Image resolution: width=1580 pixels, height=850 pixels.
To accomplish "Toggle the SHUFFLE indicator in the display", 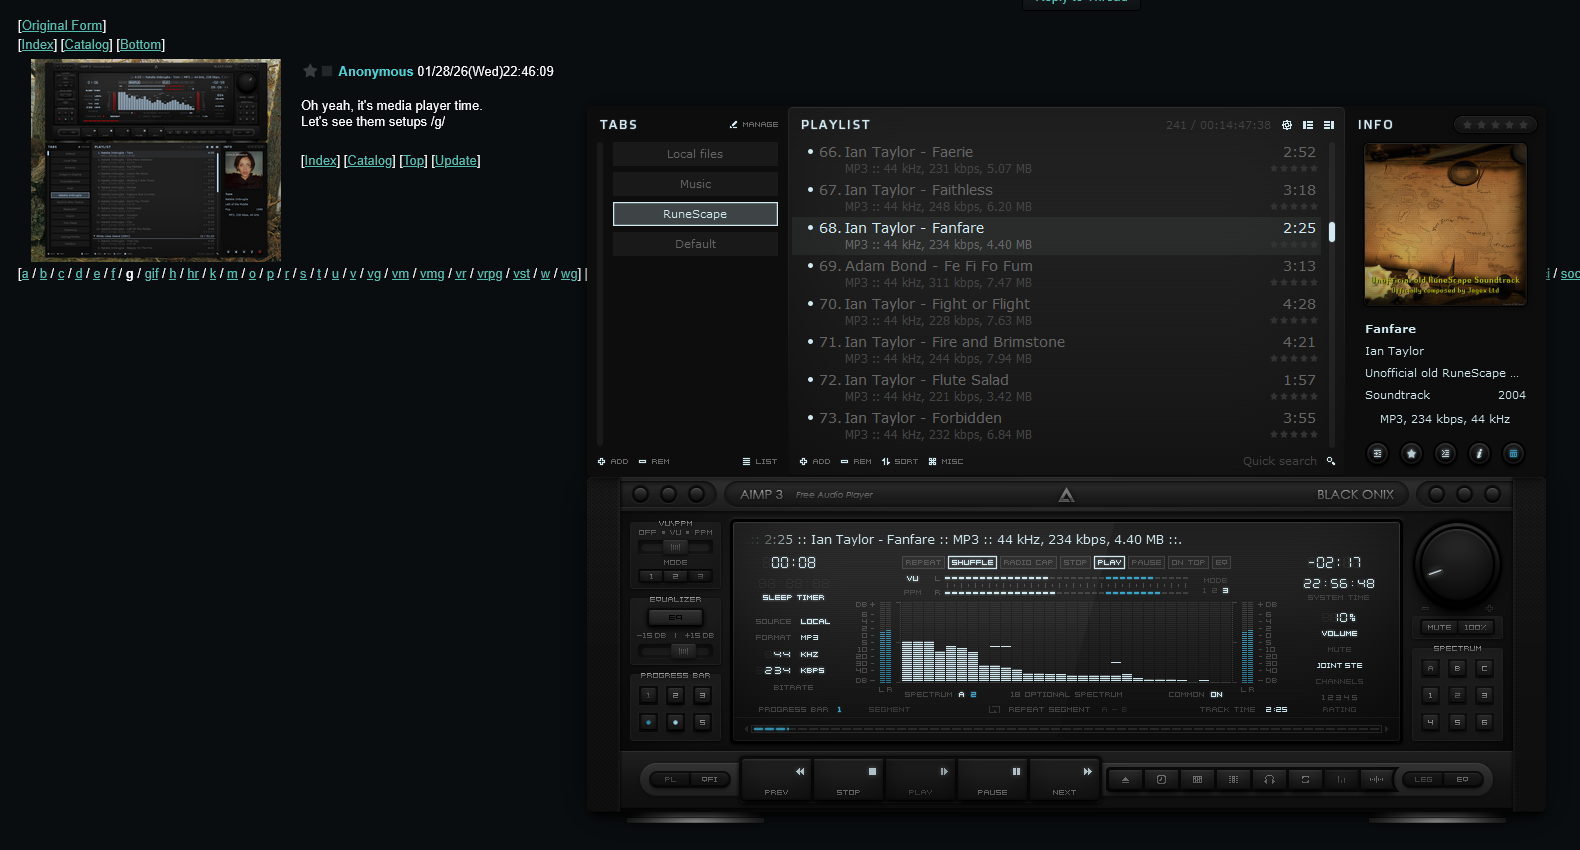I will [972, 562].
